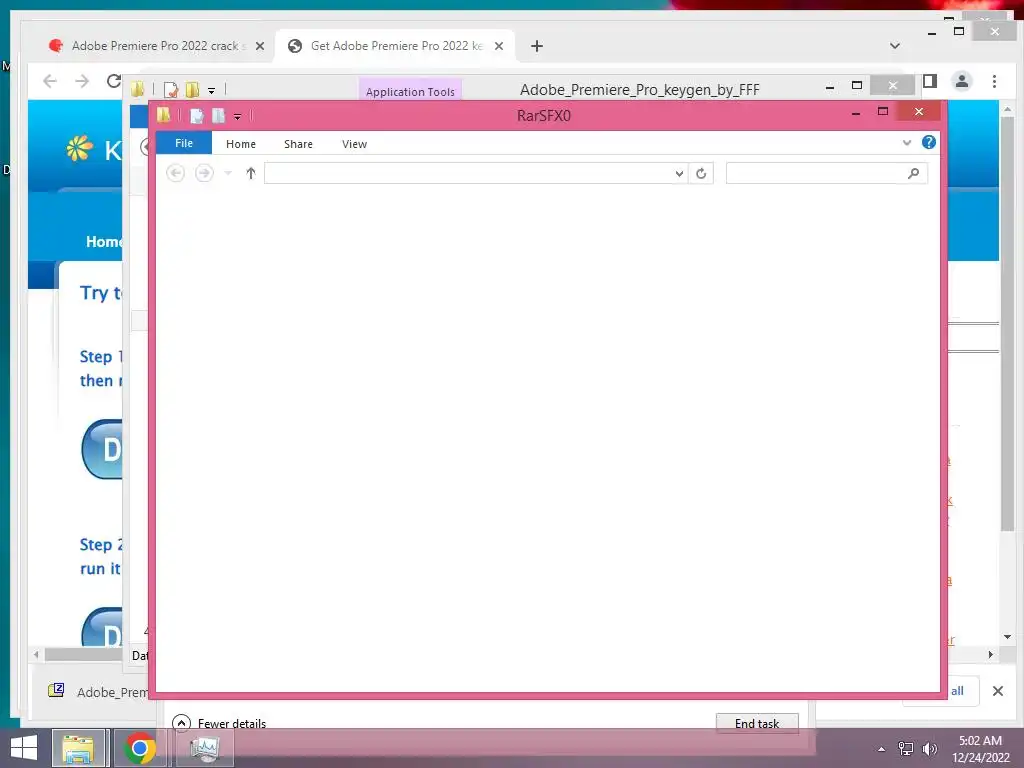The width and height of the screenshot is (1024, 768).
Task: Click RarSFX0 title bar folder icon
Action: pos(163,115)
